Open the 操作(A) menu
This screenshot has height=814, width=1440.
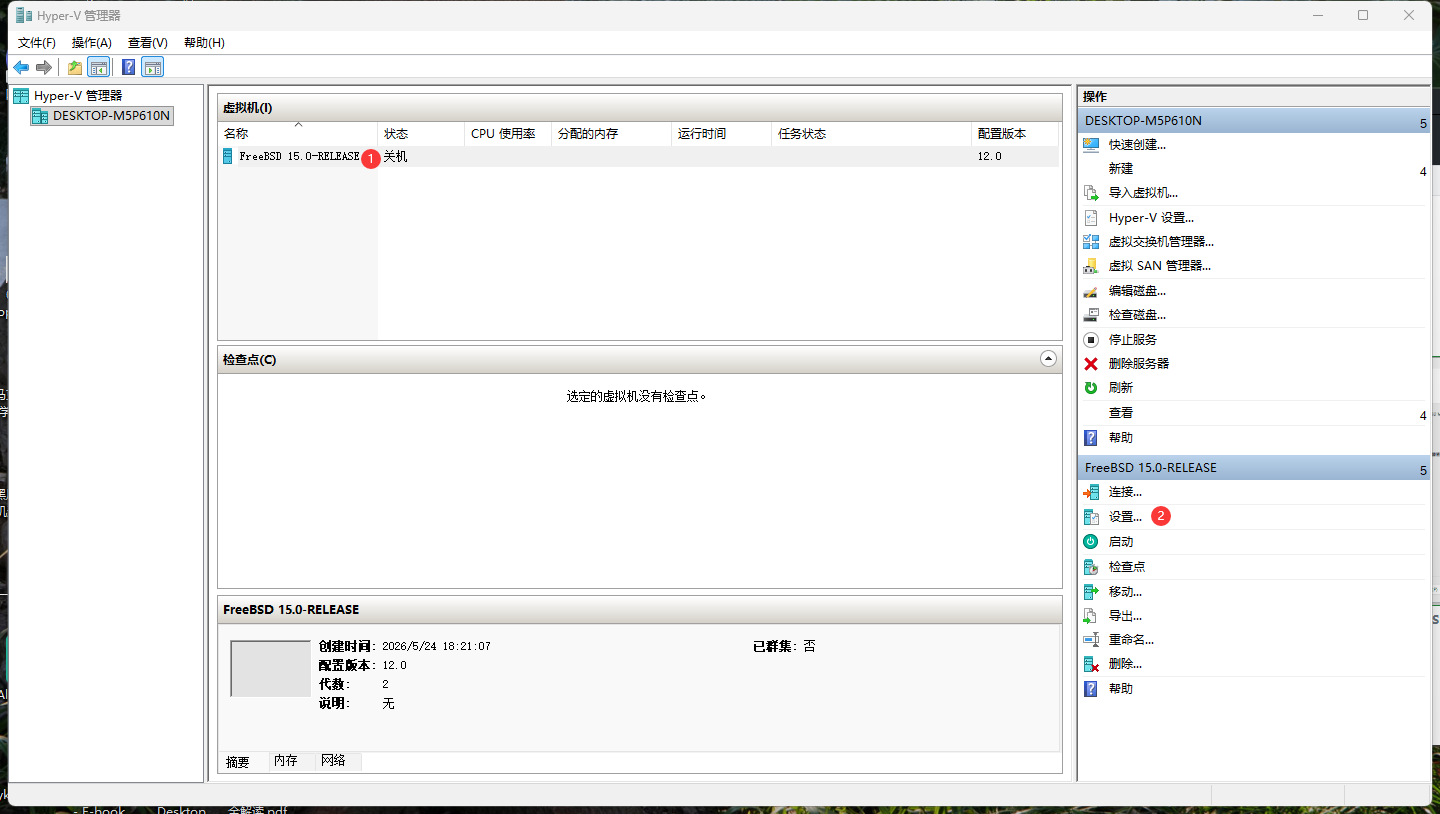(x=92, y=43)
